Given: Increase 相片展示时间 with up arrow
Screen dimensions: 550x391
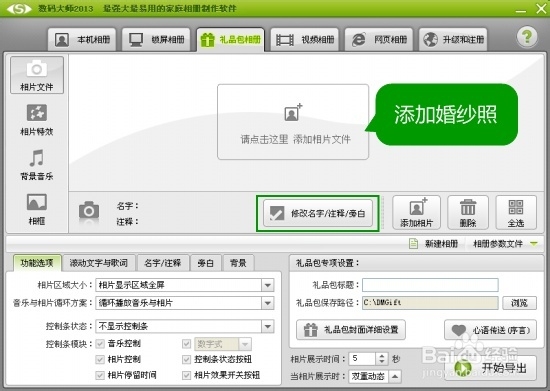Looking at the screenshot, I should (381, 356).
